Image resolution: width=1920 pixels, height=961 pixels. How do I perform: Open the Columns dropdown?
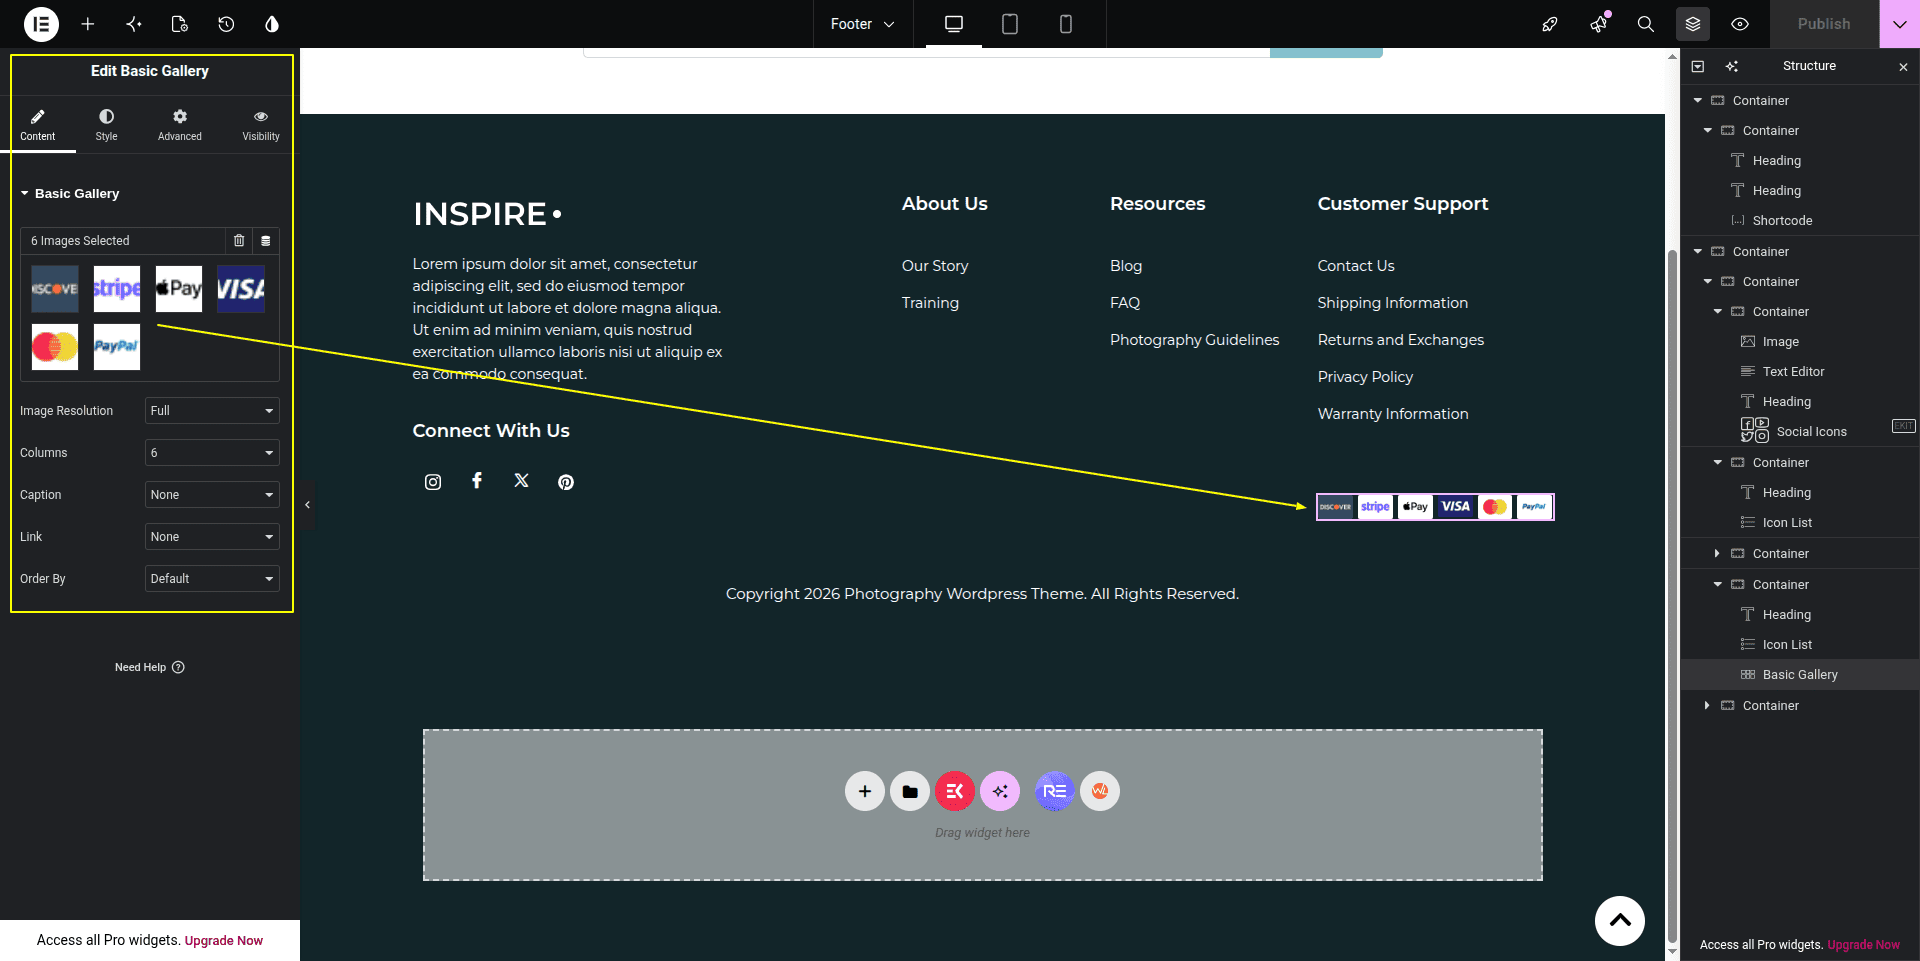click(x=212, y=453)
